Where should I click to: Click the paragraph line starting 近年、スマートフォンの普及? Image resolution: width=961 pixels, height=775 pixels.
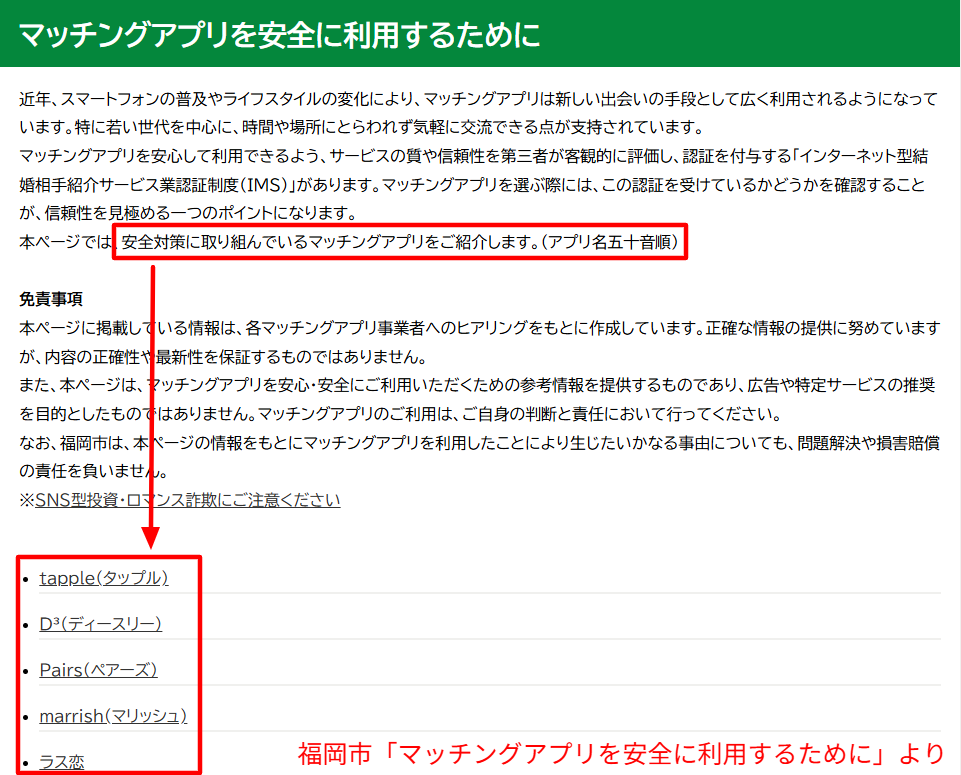(479, 99)
